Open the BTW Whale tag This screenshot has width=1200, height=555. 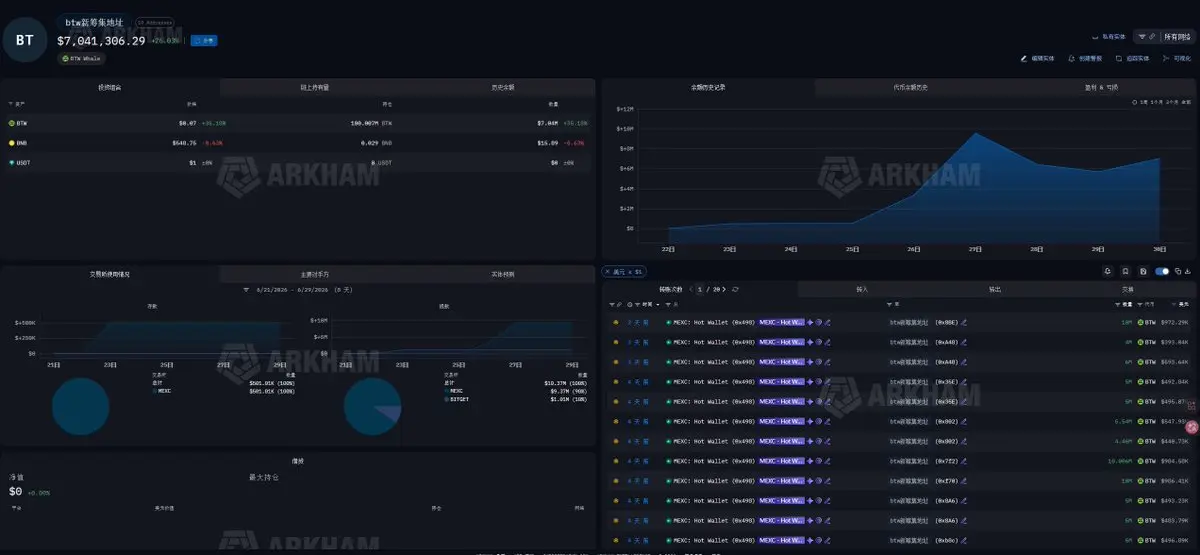[x=83, y=59]
